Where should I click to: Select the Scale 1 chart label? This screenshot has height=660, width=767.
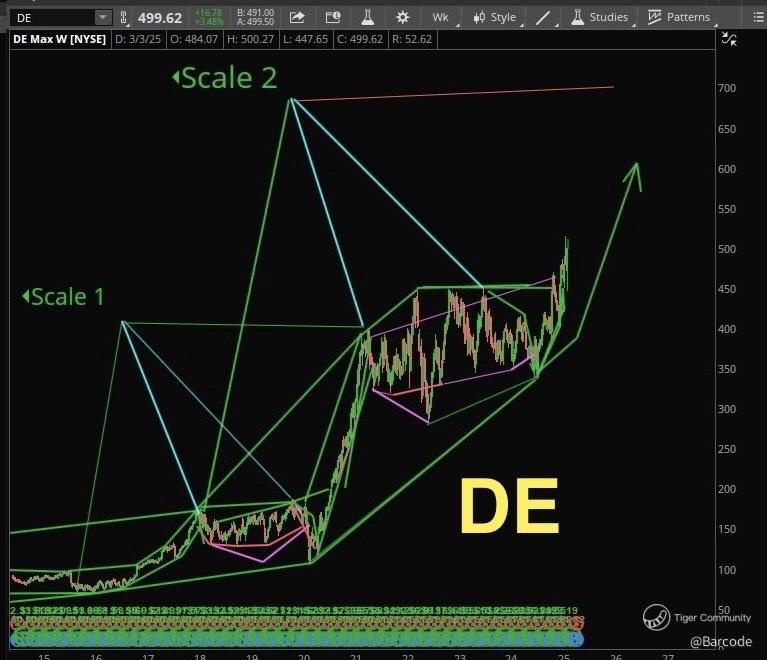[64, 296]
